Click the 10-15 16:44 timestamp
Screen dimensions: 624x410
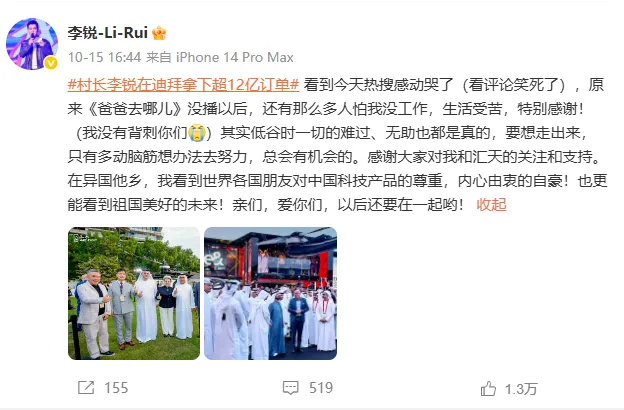[x=104, y=57]
